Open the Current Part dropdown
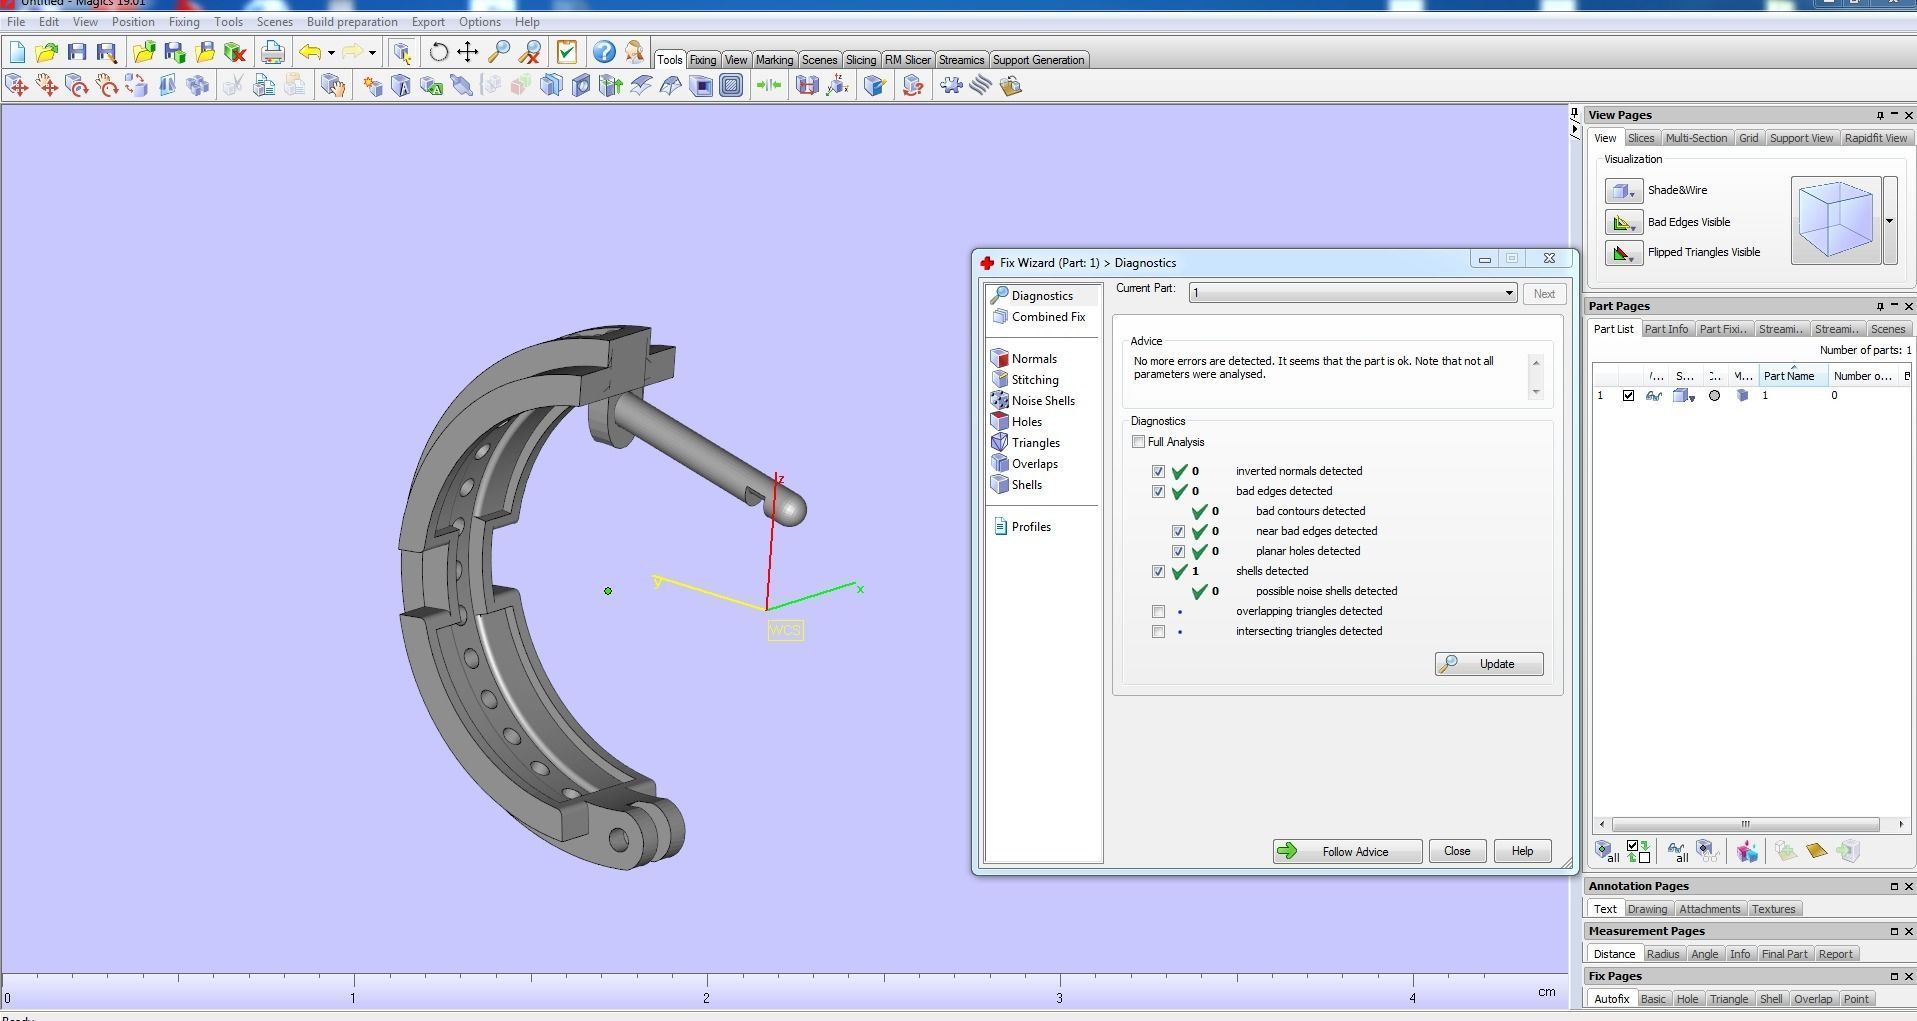Image resolution: width=1917 pixels, height=1021 pixels. point(1352,293)
